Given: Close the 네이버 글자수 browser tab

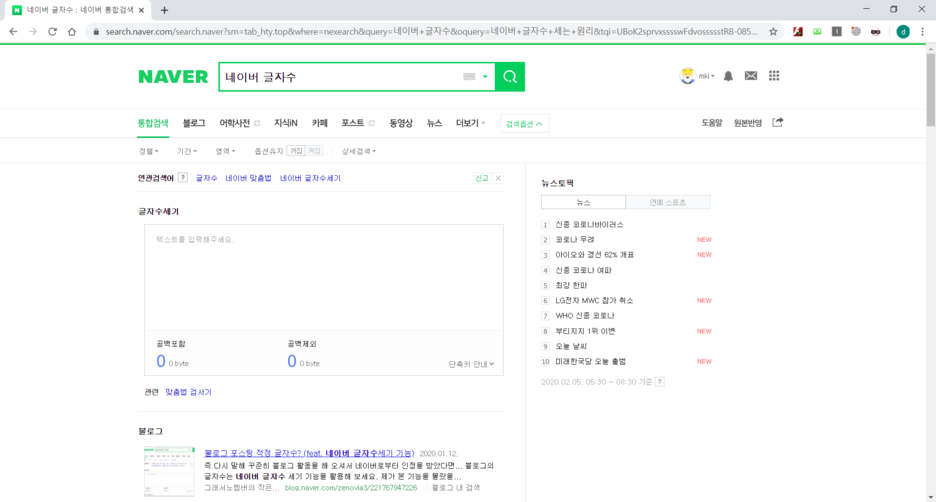Looking at the screenshot, I should point(141,10).
